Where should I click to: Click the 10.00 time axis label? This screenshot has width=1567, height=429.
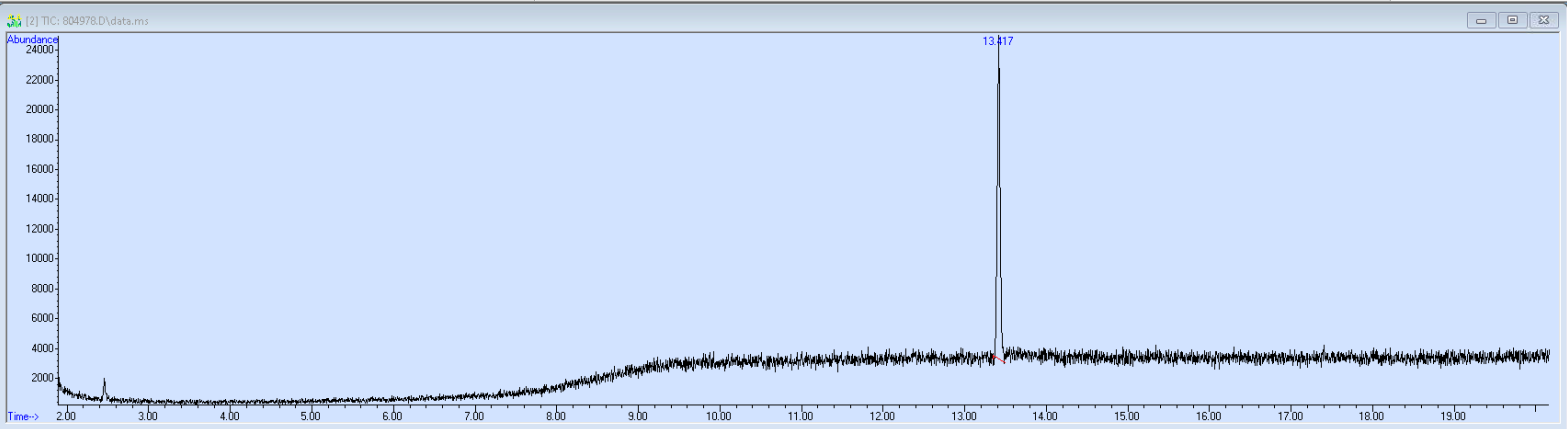point(718,415)
